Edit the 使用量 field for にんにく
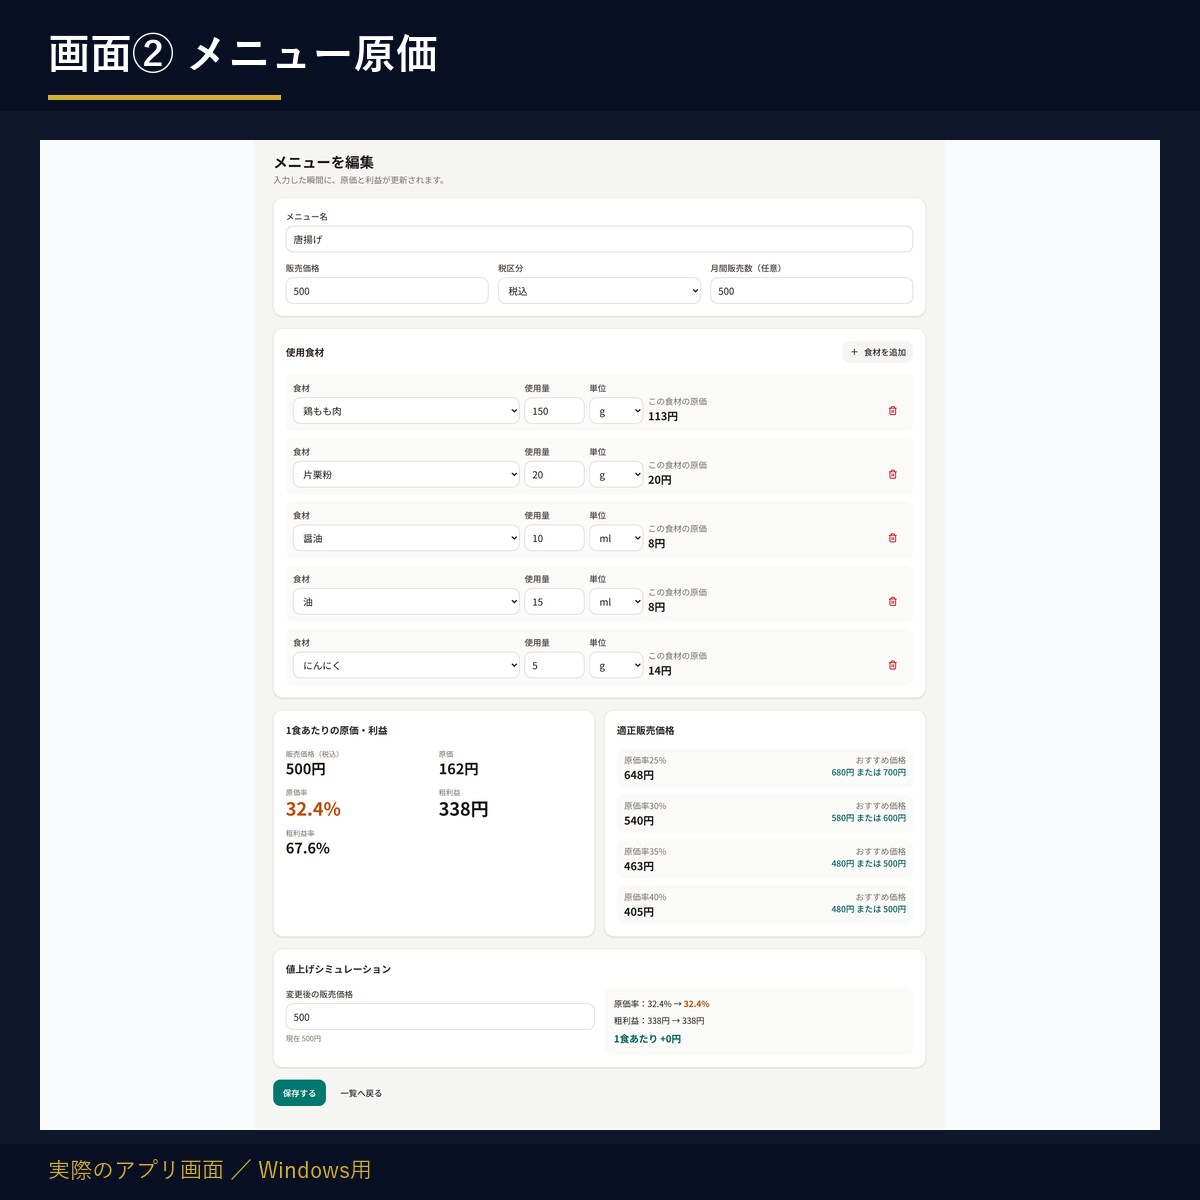 point(554,665)
